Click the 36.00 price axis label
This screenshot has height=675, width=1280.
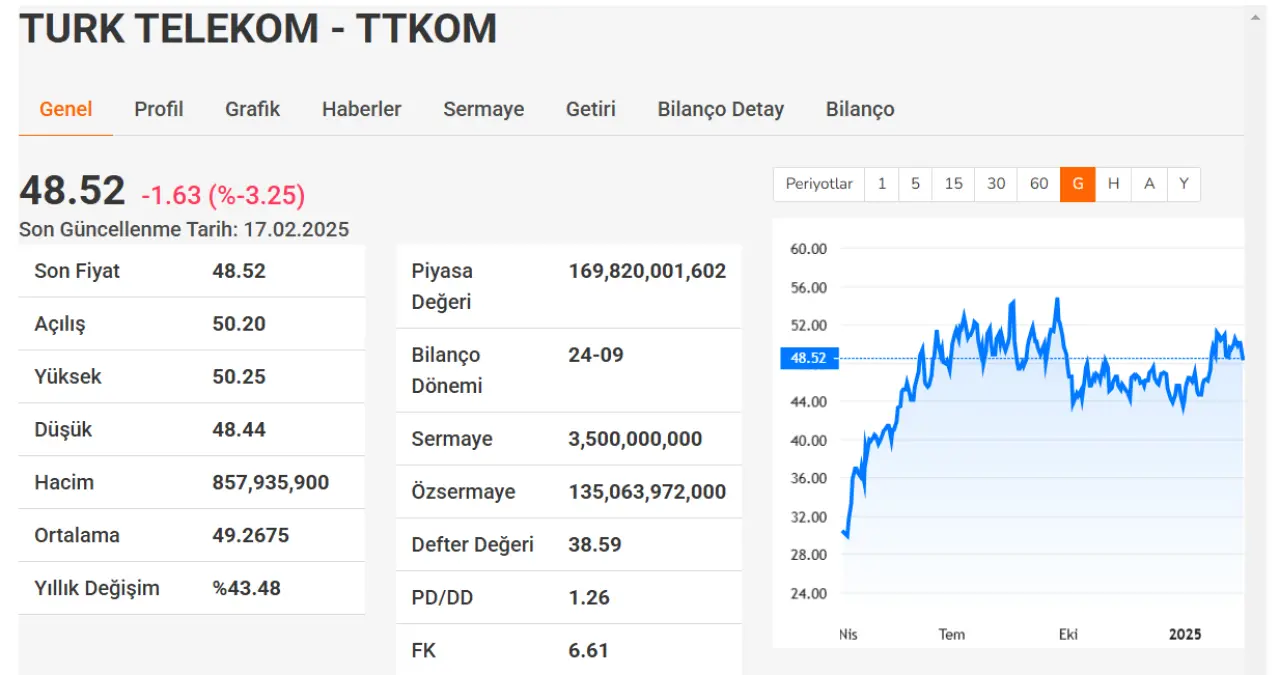pyautogui.click(x=809, y=478)
